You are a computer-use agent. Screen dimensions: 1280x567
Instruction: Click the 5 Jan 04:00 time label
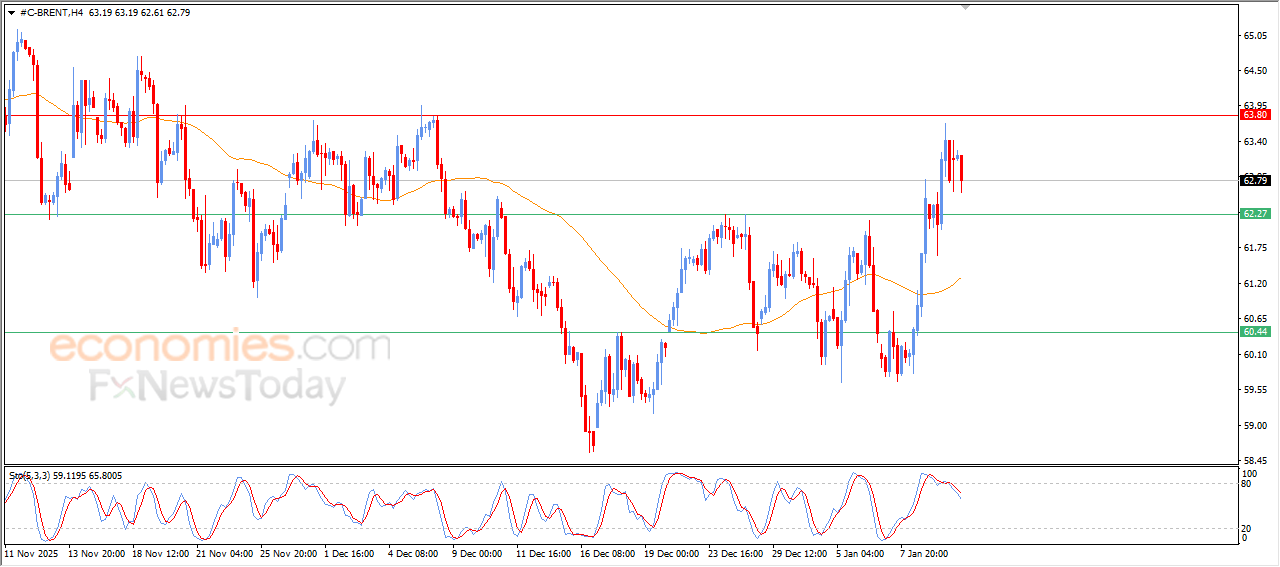(861, 552)
